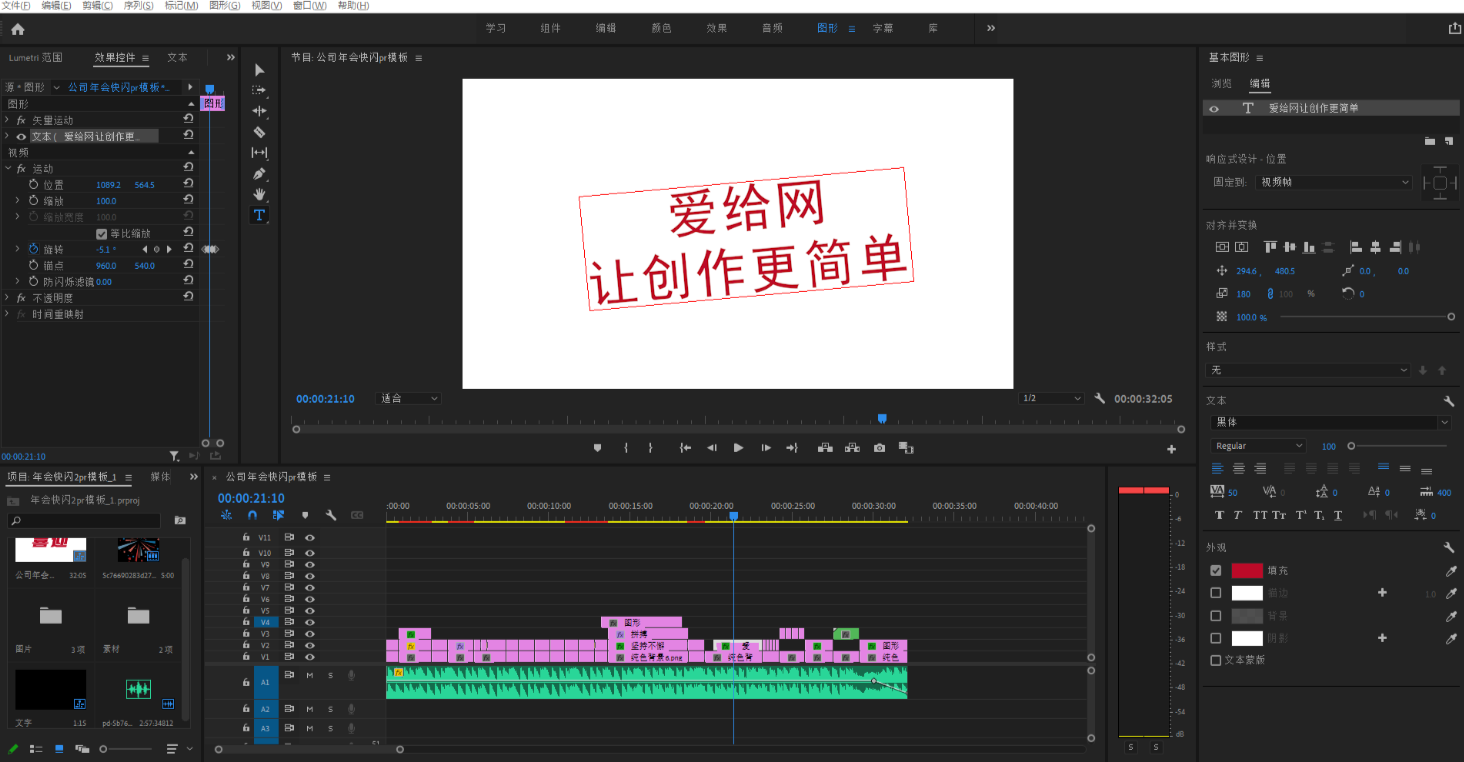Uncheck the 等比缩放 checkbox
Screen dimensions: 1464x762
[101, 233]
